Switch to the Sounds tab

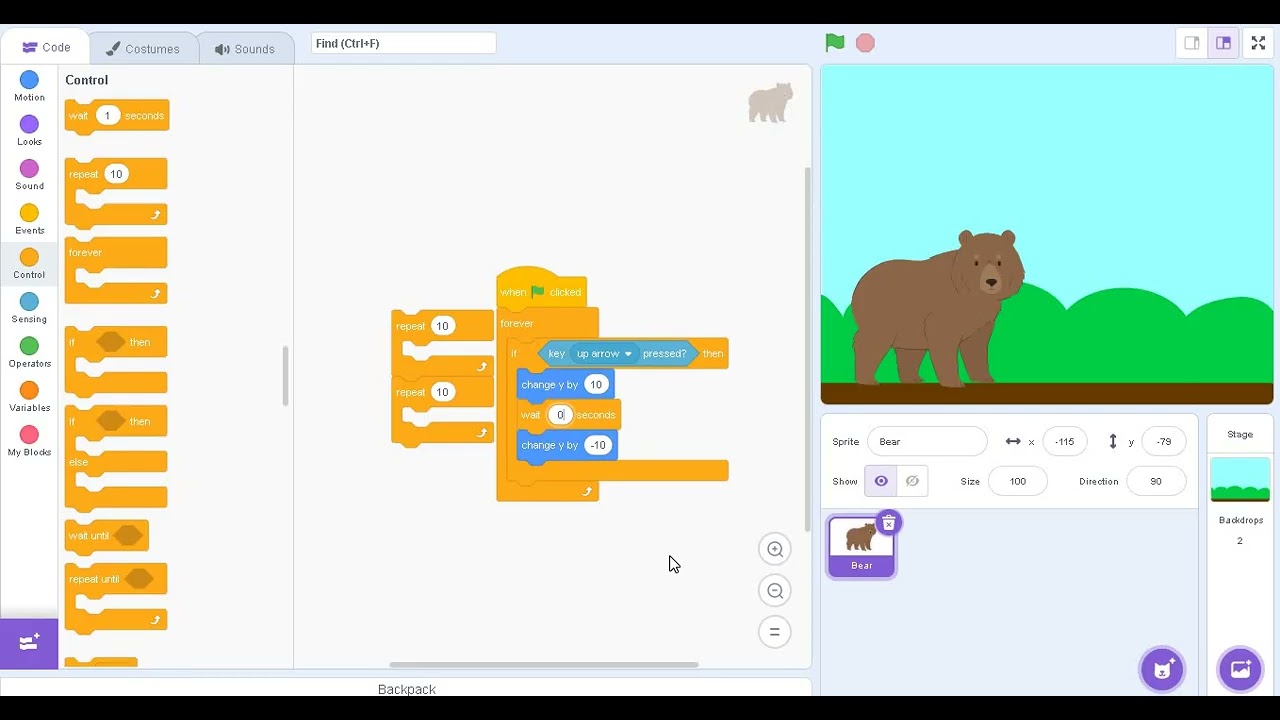245,48
